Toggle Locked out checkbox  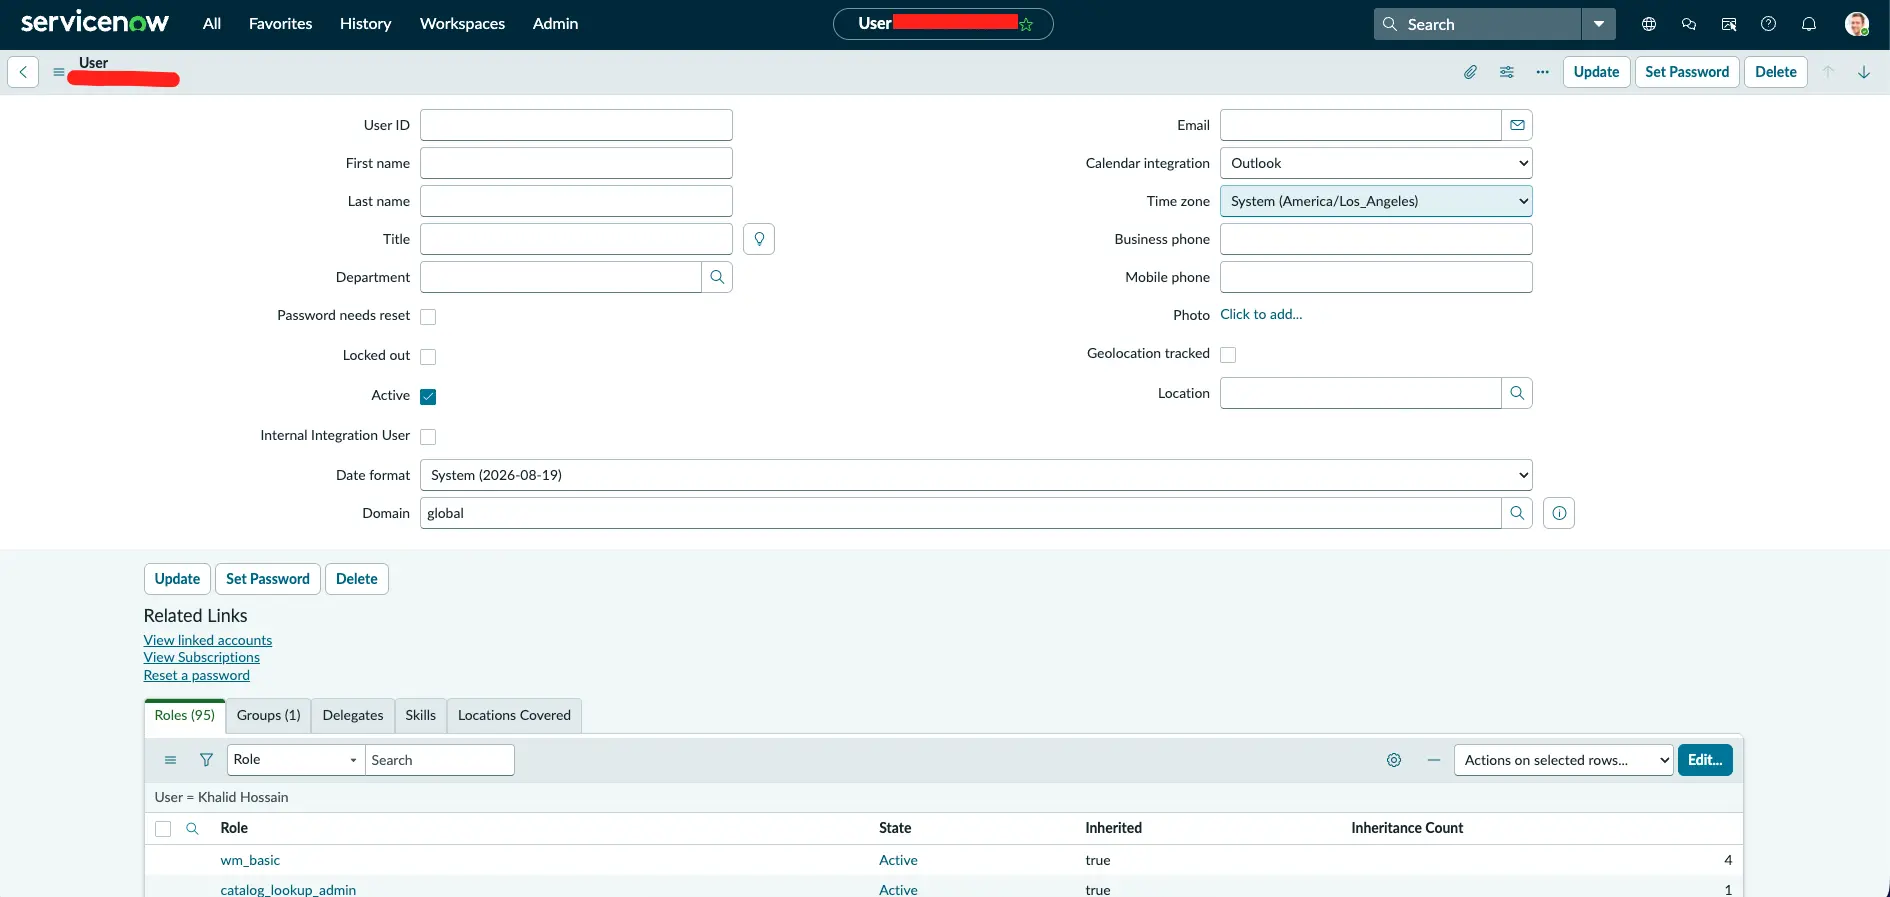tap(428, 357)
